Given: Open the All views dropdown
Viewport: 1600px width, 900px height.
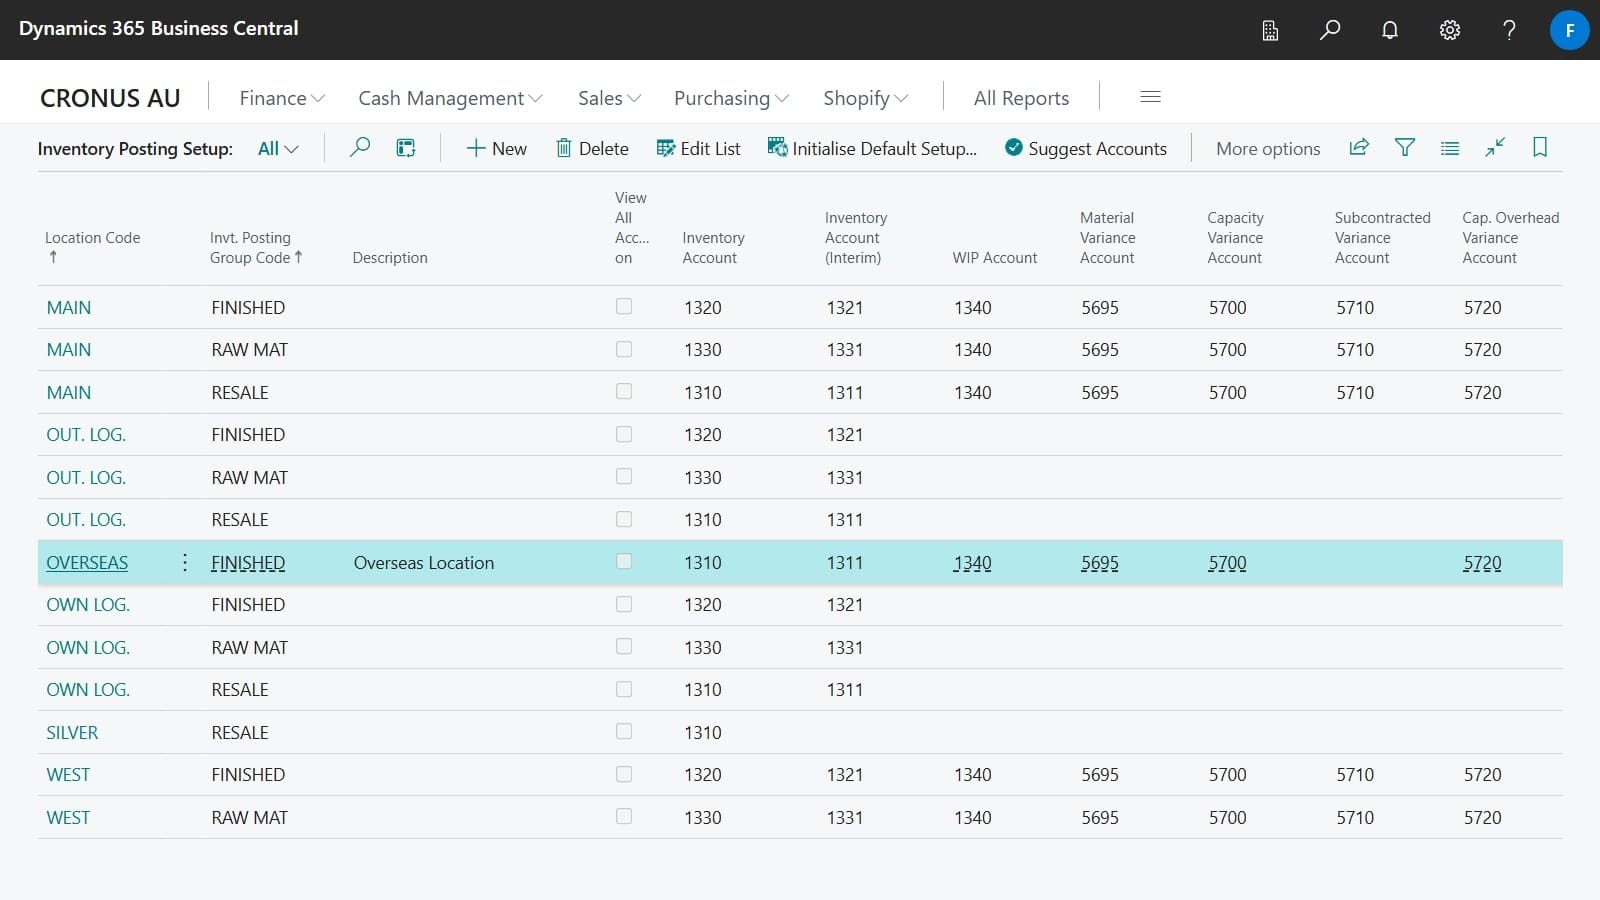Looking at the screenshot, I should click(278, 149).
